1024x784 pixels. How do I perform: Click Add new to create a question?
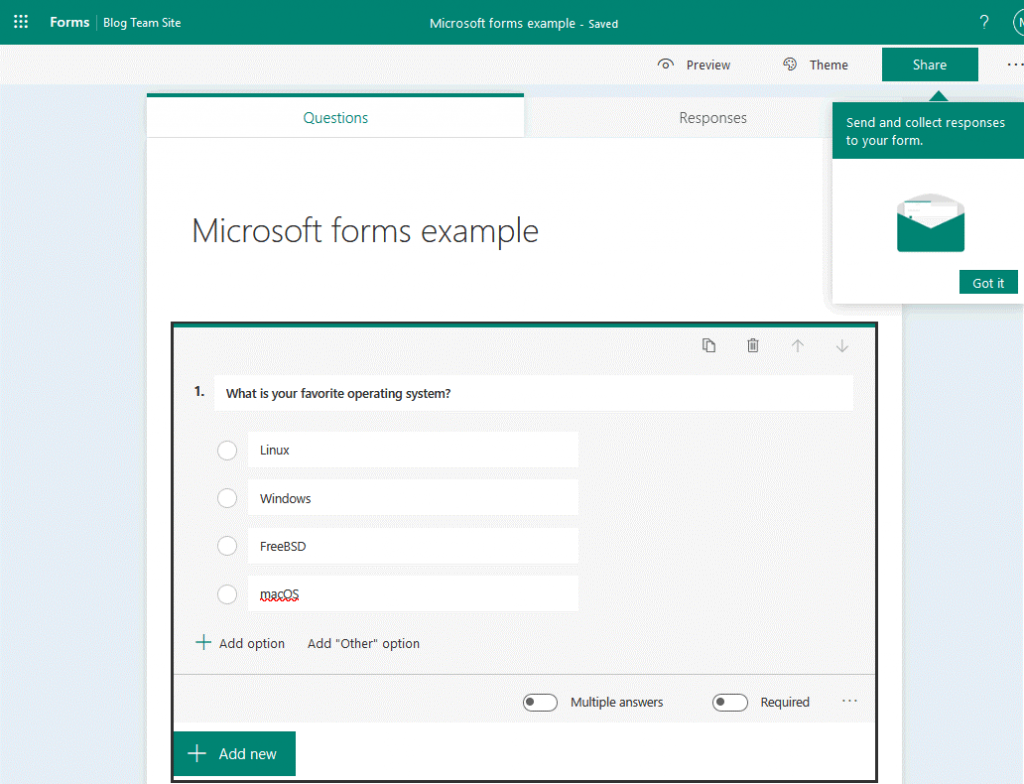(233, 753)
